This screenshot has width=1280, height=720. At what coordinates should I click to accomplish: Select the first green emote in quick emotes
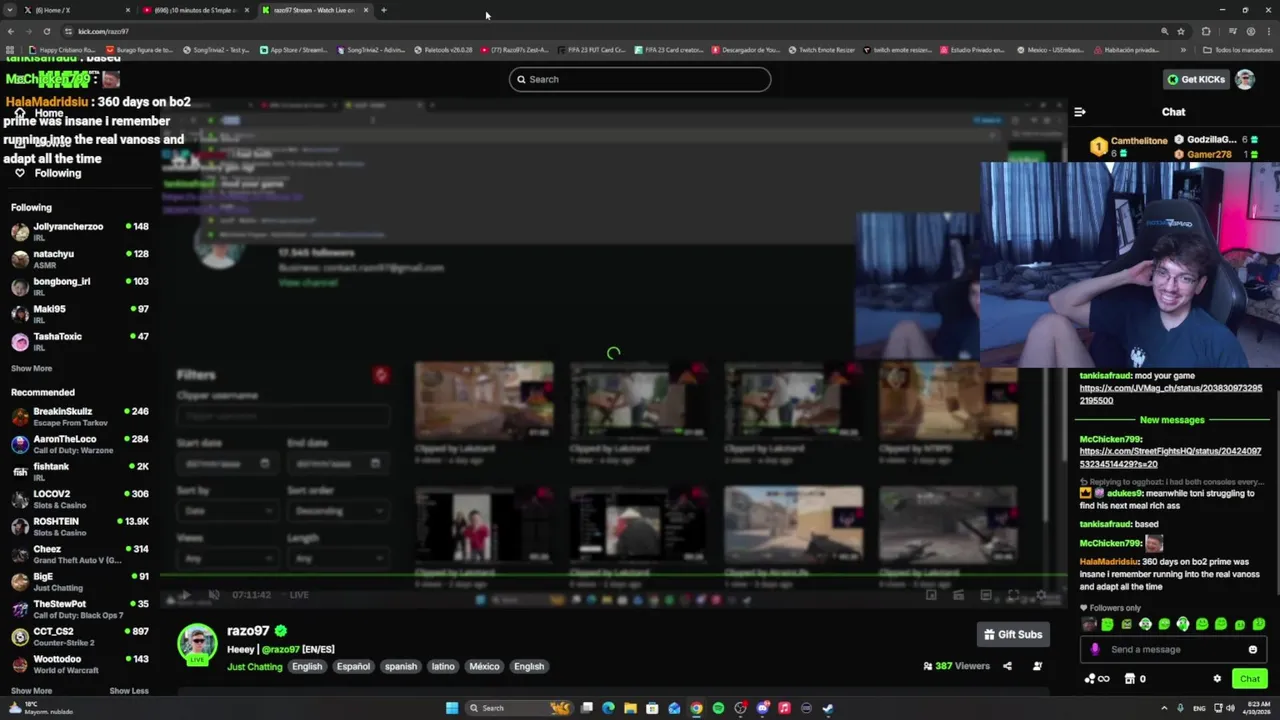pyautogui.click(x=1107, y=624)
